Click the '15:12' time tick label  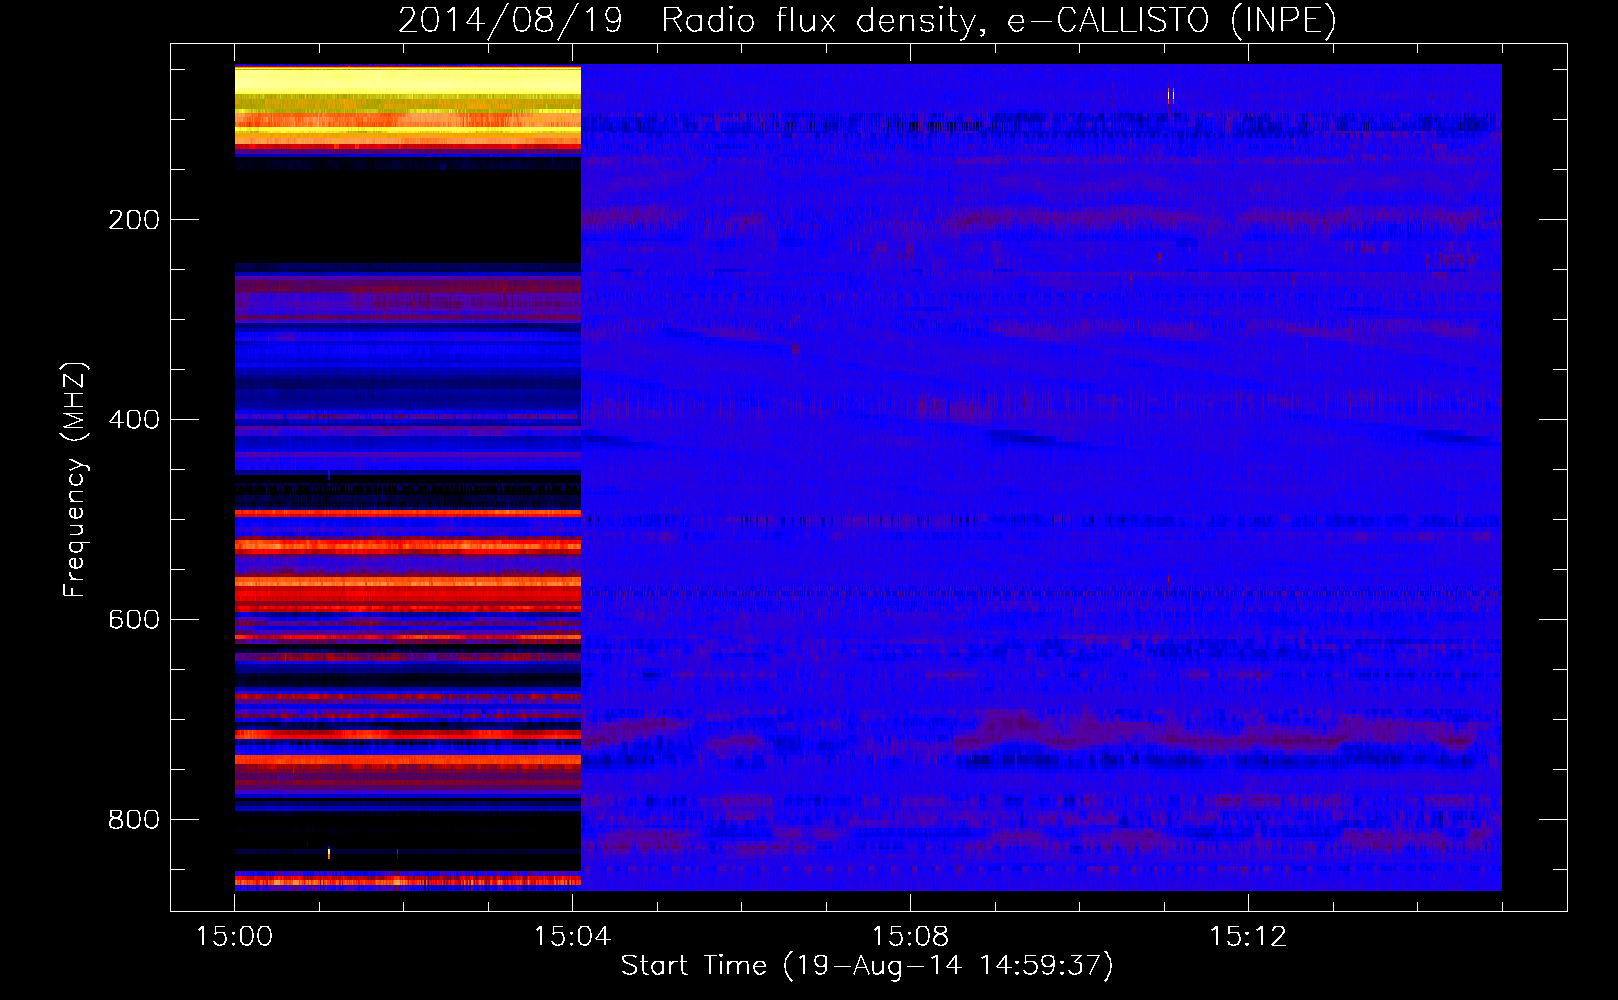[x=1248, y=937]
